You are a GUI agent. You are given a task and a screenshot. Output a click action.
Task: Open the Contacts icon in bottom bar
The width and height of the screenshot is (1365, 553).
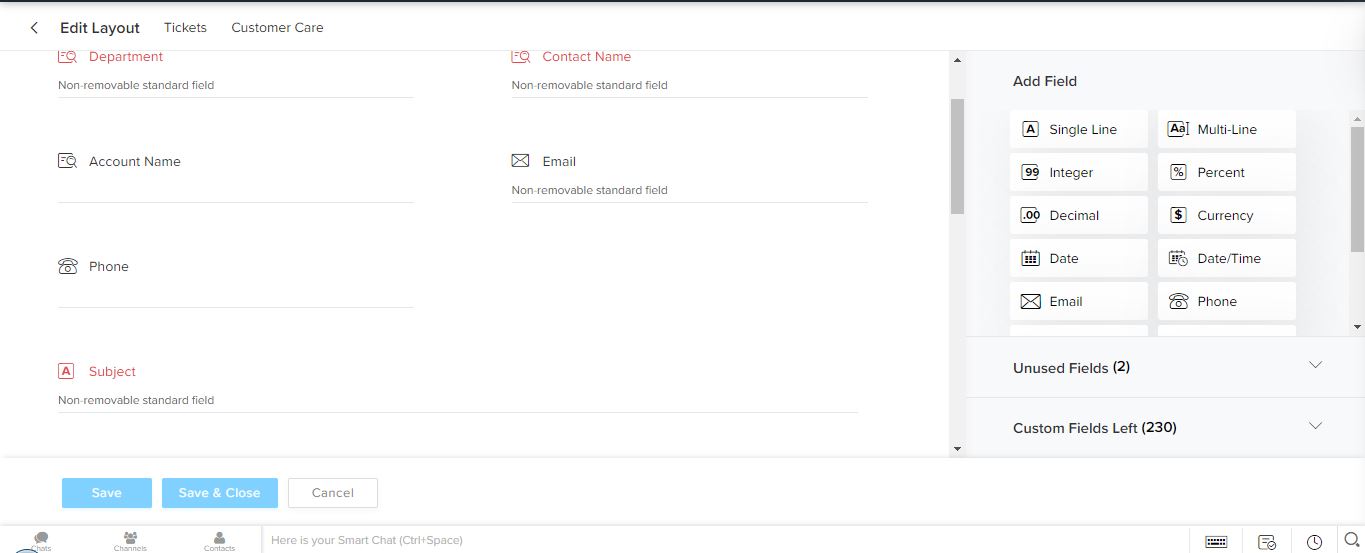[x=219, y=540]
